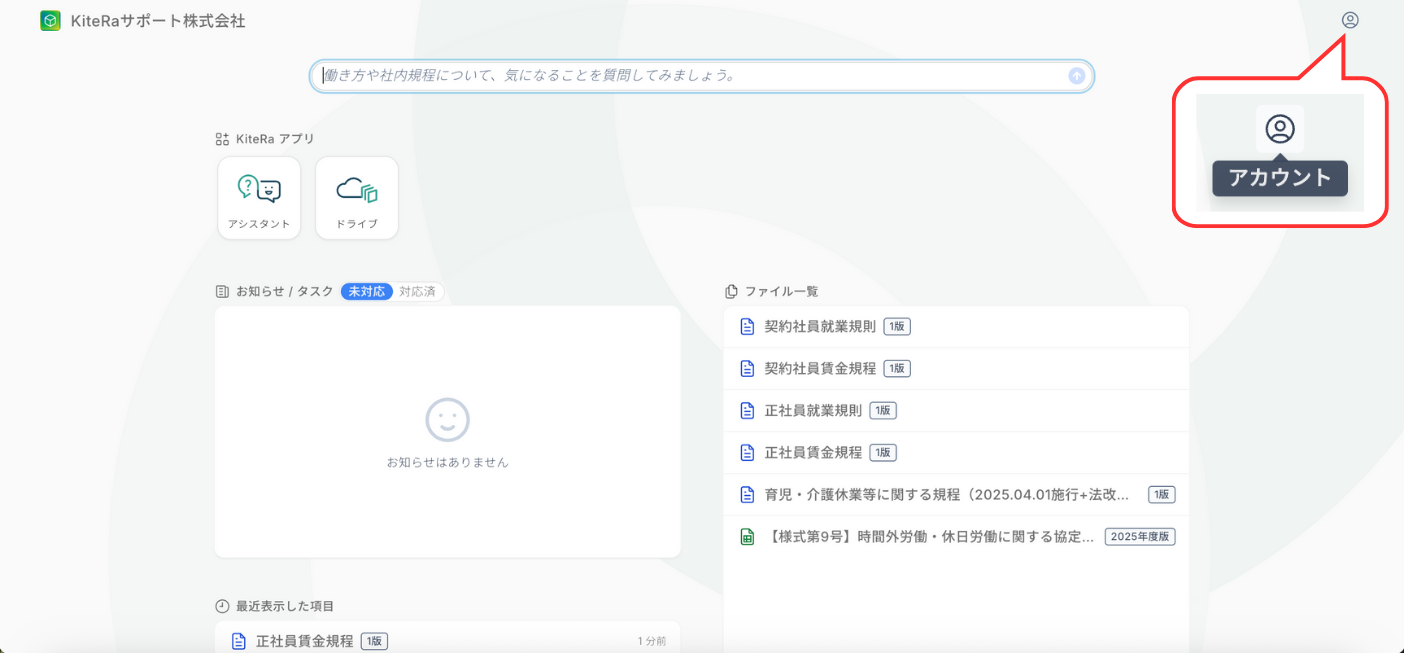Viewport: 1405px width, 653px height.
Task: Open the アシスタント app
Action: point(259,197)
